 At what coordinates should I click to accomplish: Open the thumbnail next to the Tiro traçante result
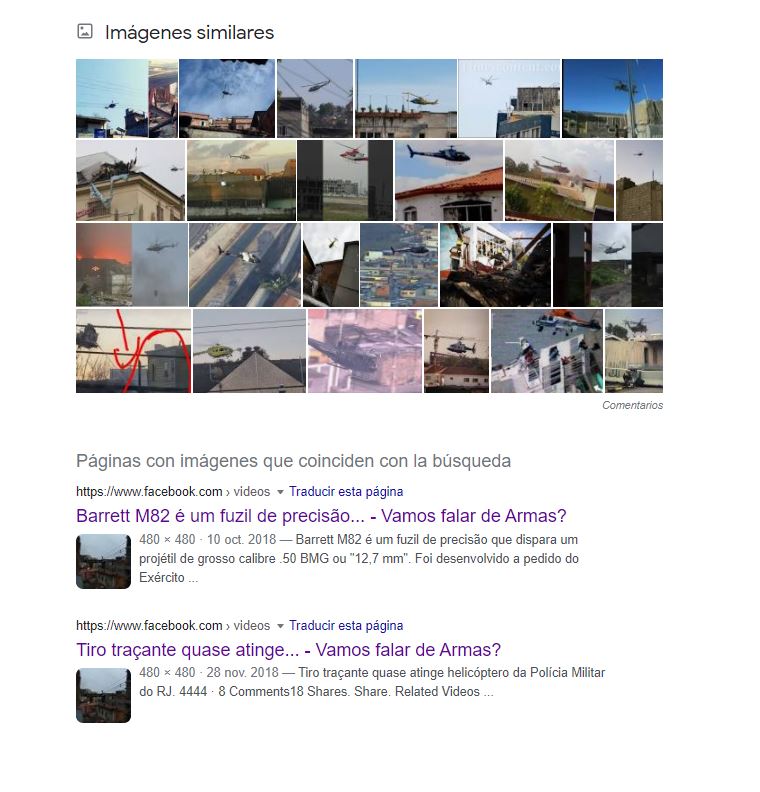[x=104, y=695]
